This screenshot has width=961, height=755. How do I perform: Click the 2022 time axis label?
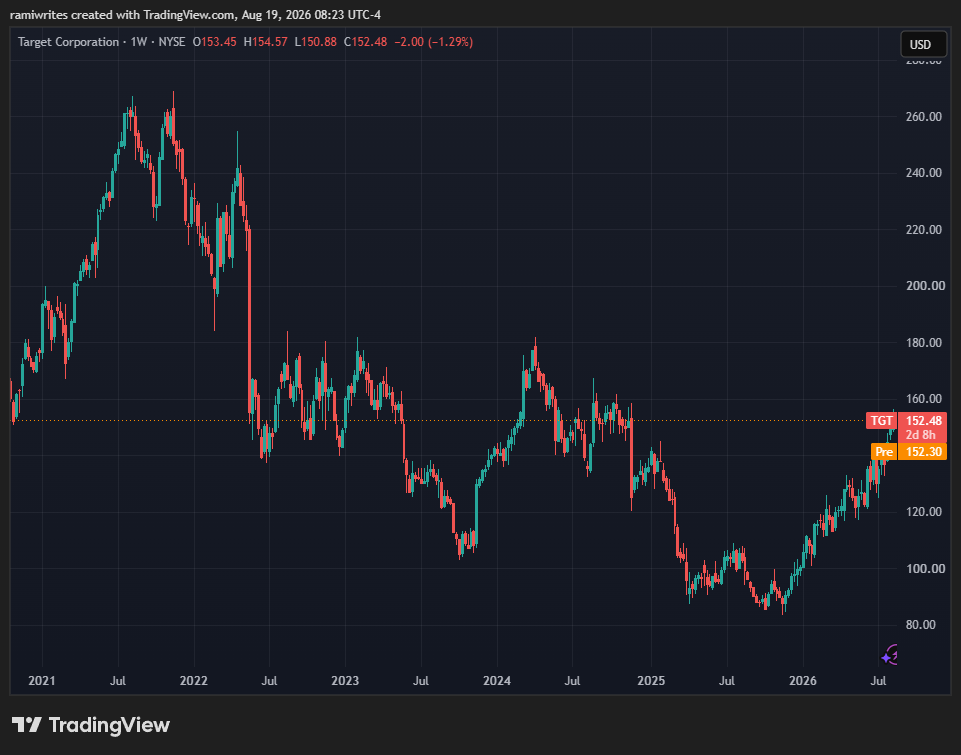(194, 681)
